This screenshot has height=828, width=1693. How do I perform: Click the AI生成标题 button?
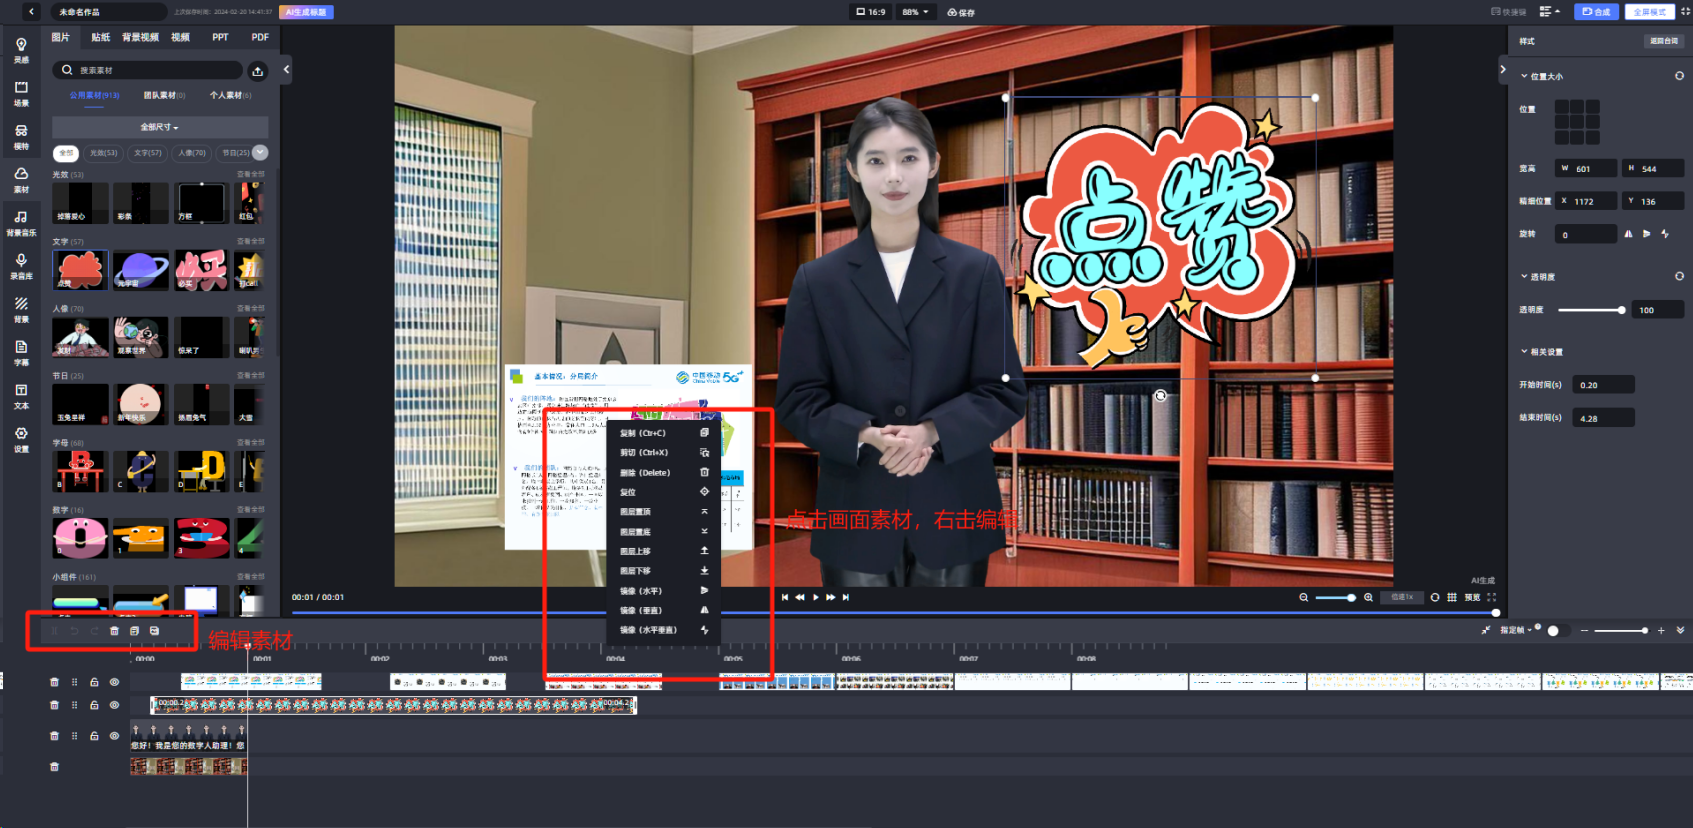tap(306, 12)
